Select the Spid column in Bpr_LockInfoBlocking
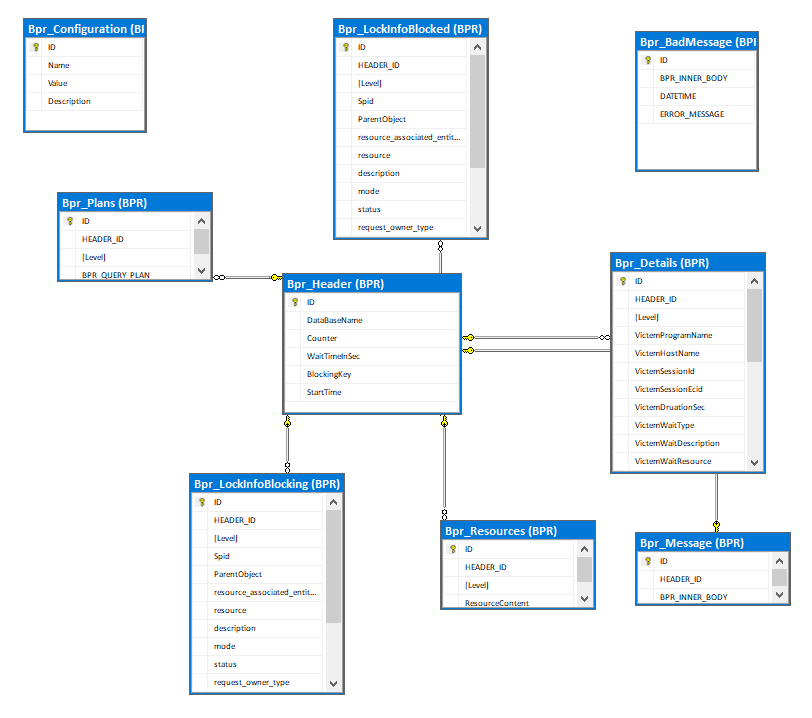The width and height of the screenshot is (812, 718). (x=258, y=556)
